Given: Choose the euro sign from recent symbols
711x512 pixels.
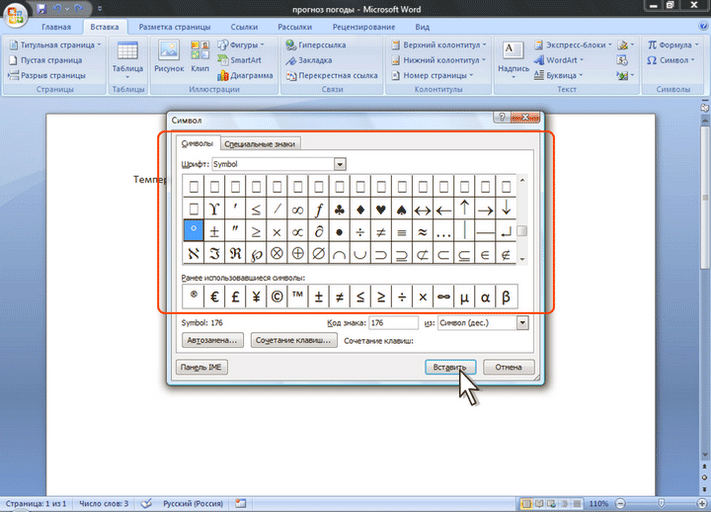Looking at the screenshot, I should [214, 297].
